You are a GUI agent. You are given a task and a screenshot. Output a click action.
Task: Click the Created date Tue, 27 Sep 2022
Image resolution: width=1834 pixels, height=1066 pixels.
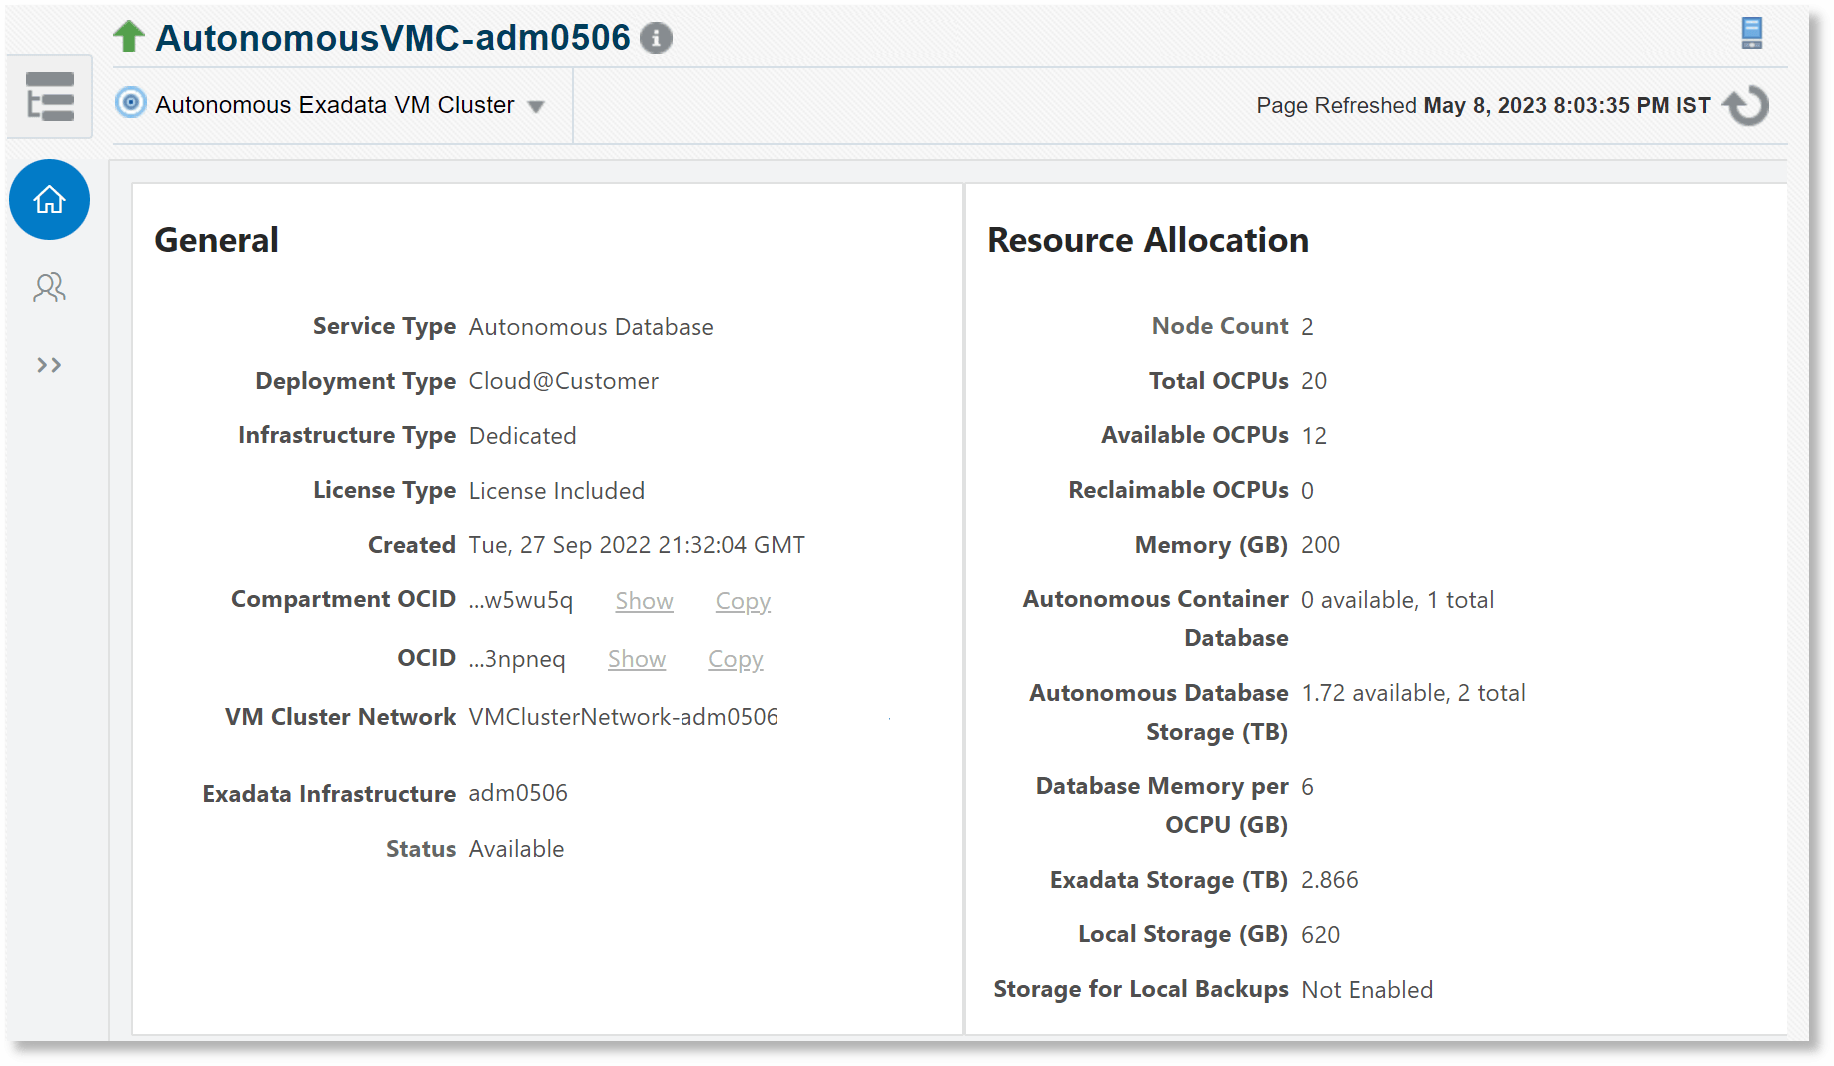pyautogui.click(x=636, y=545)
